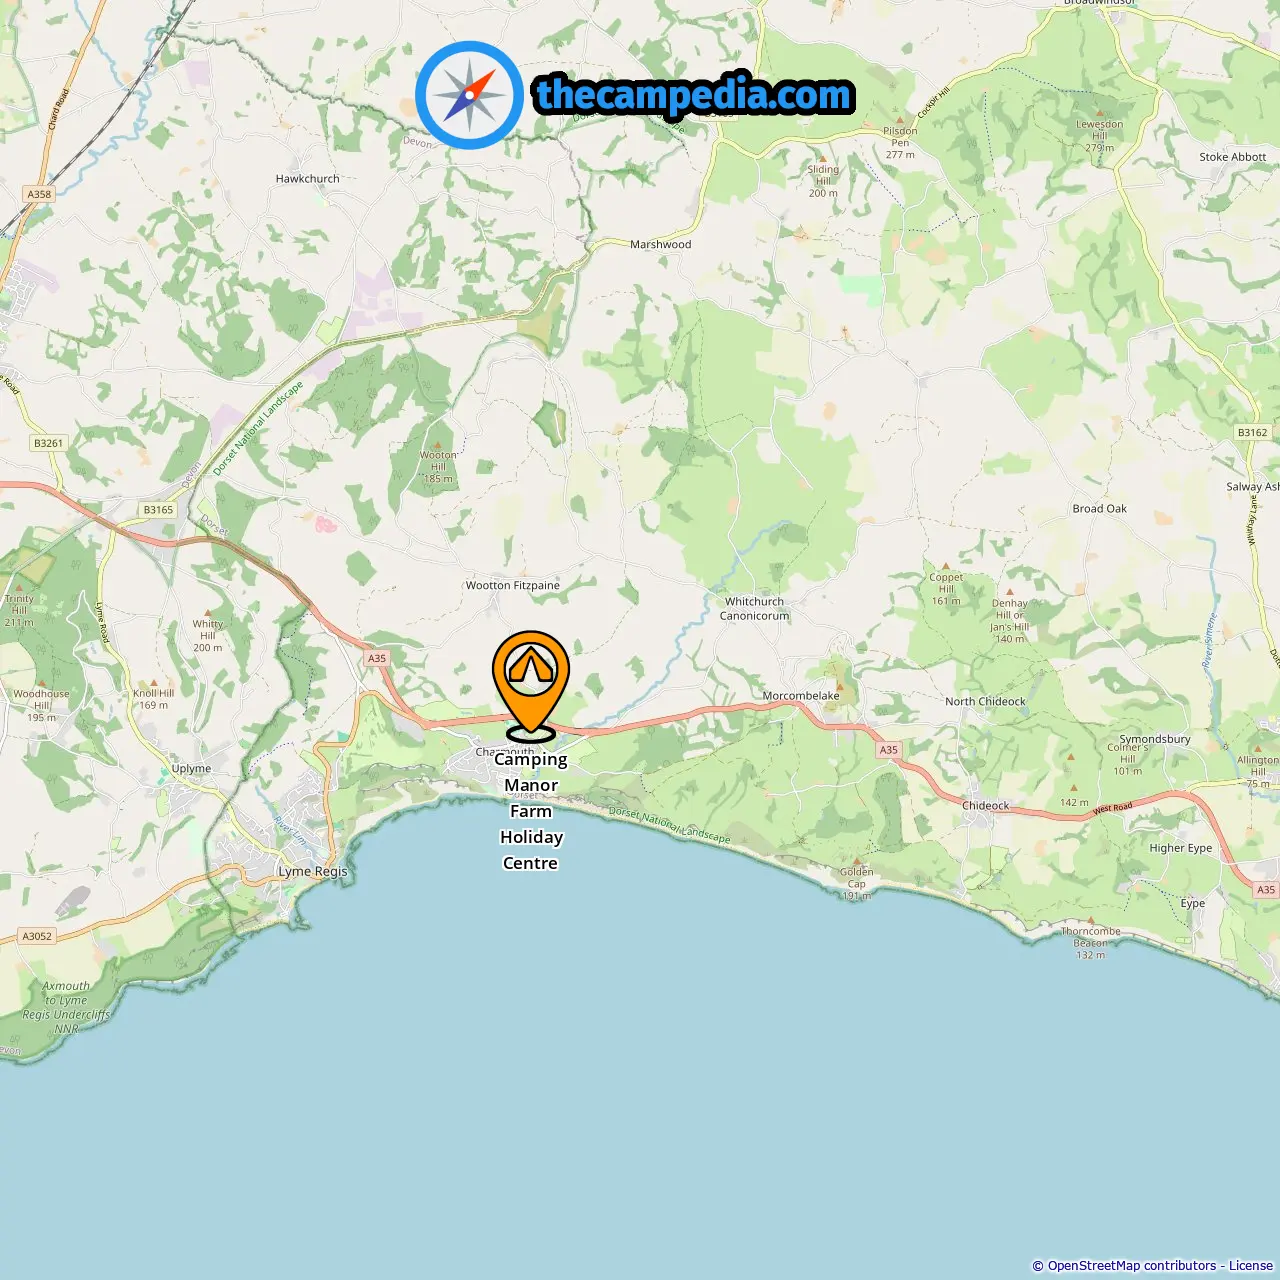Image resolution: width=1280 pixels, height=1280 pixels.
Task: Select the Lyme Regis town label
Action: pos(313,871)
